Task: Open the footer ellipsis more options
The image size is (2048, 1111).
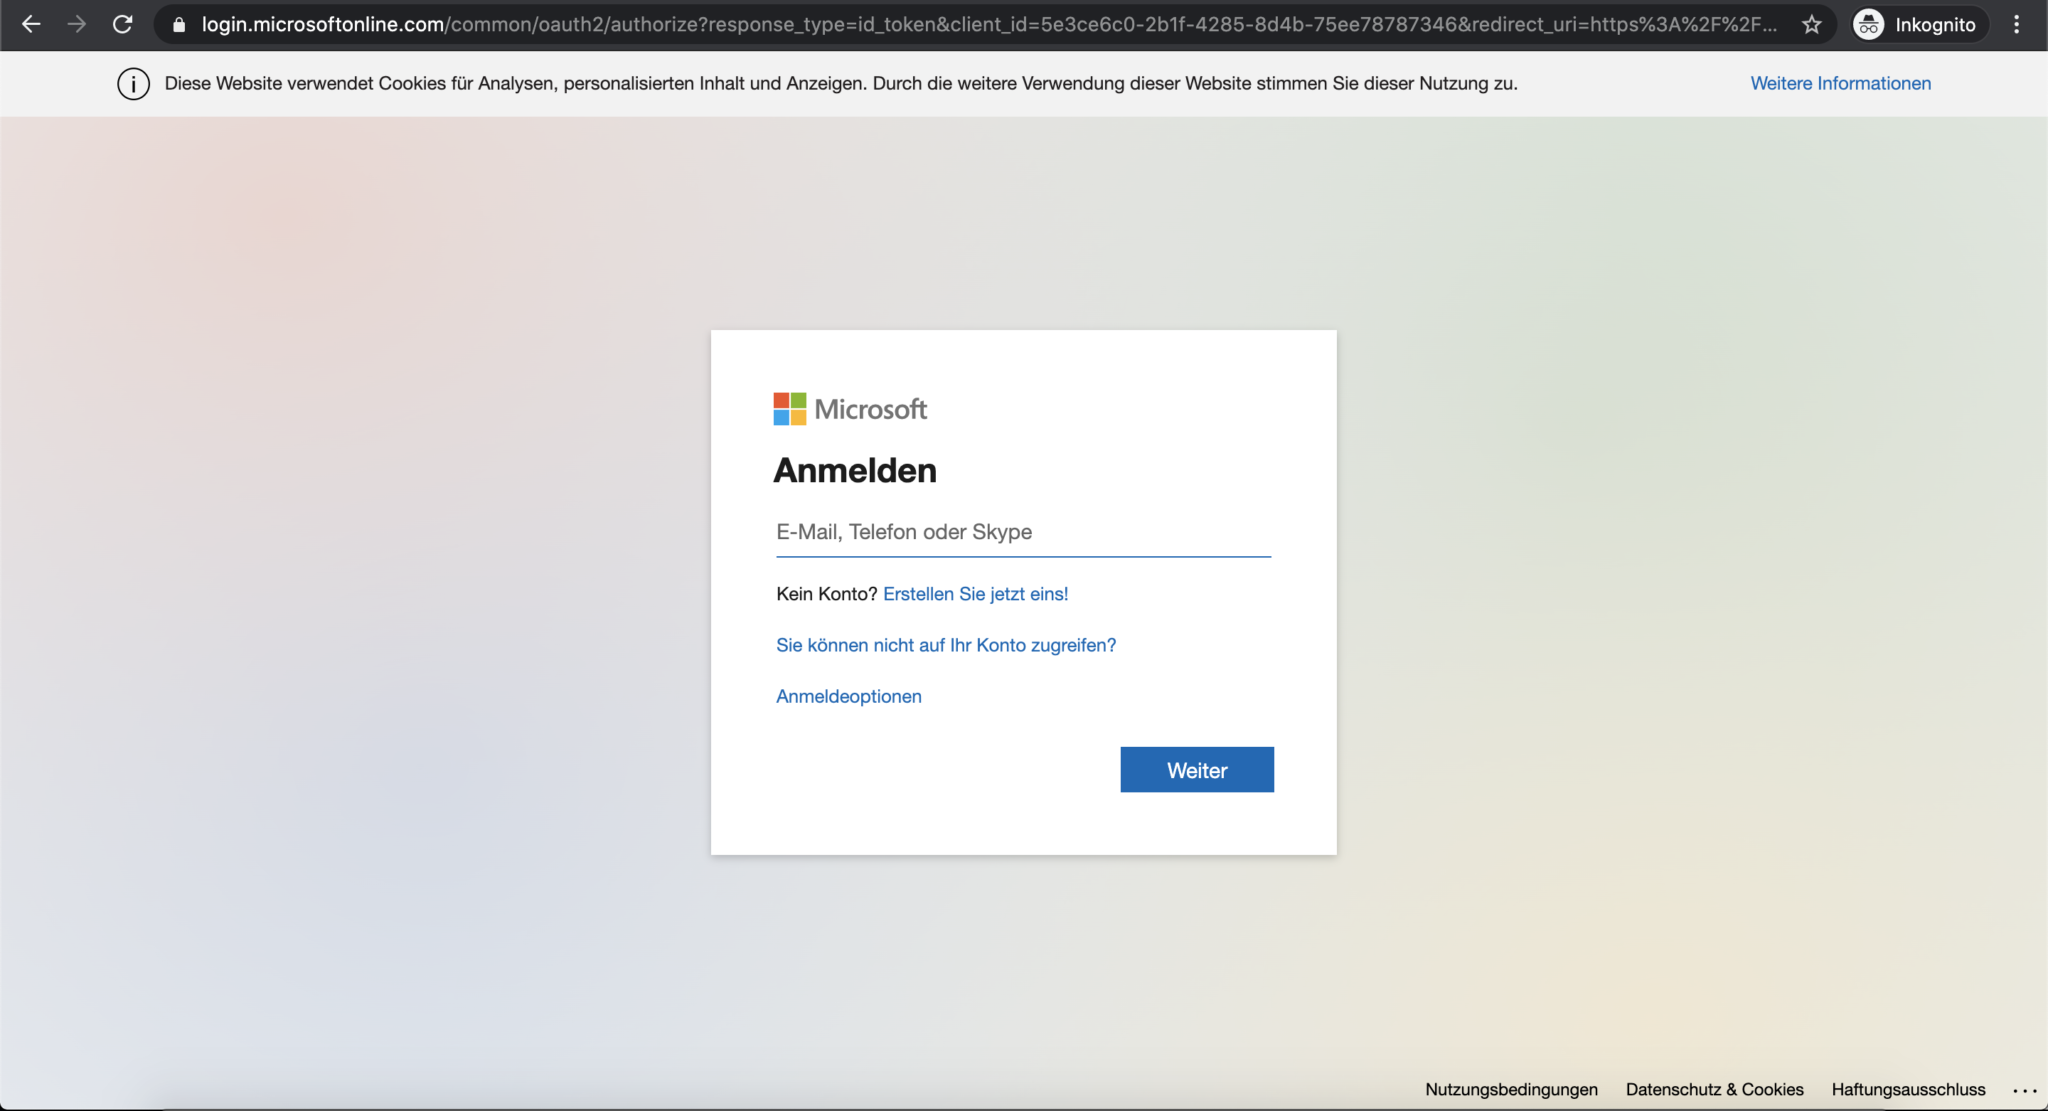Action: click(x=2025, y=1090)
